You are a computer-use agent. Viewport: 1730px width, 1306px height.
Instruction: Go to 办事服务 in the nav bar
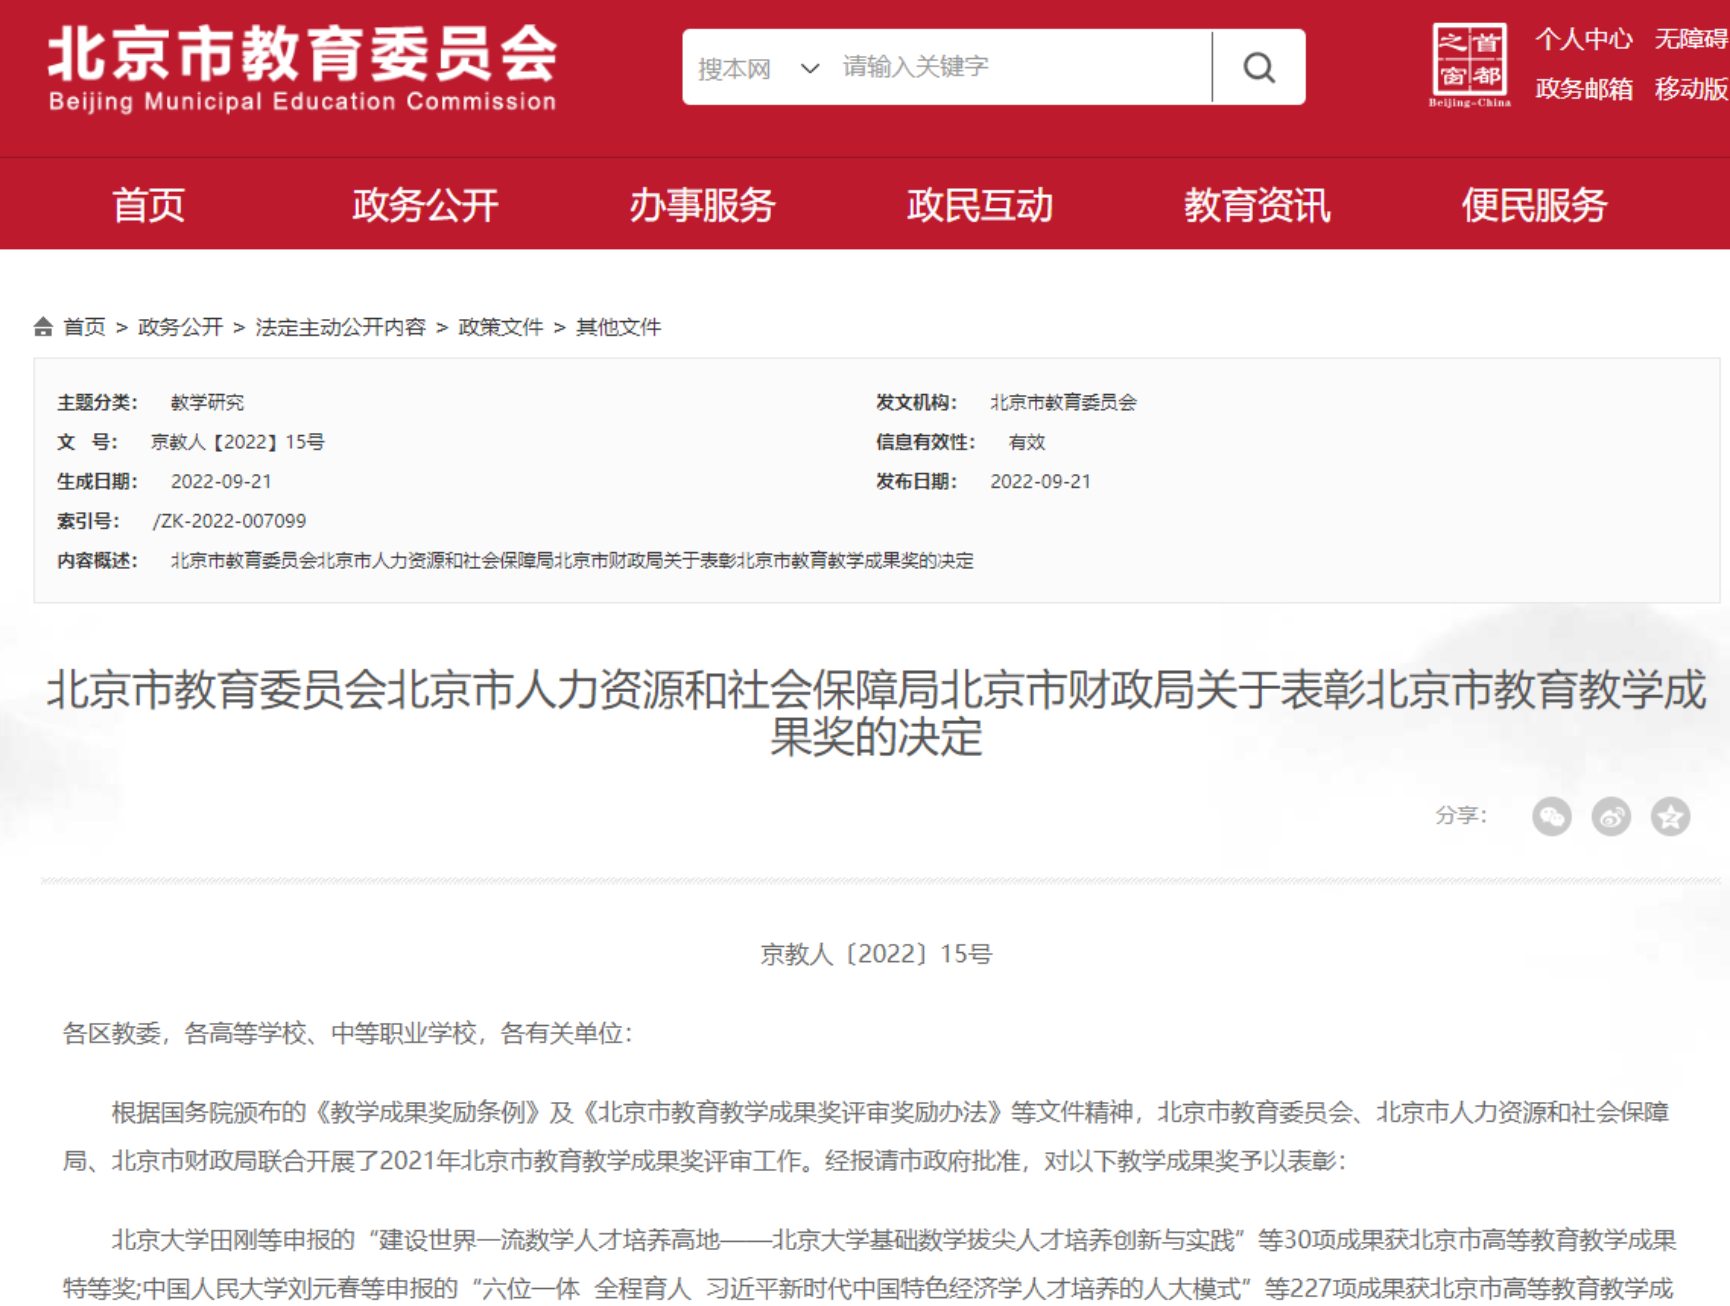(x=702, y=205)
